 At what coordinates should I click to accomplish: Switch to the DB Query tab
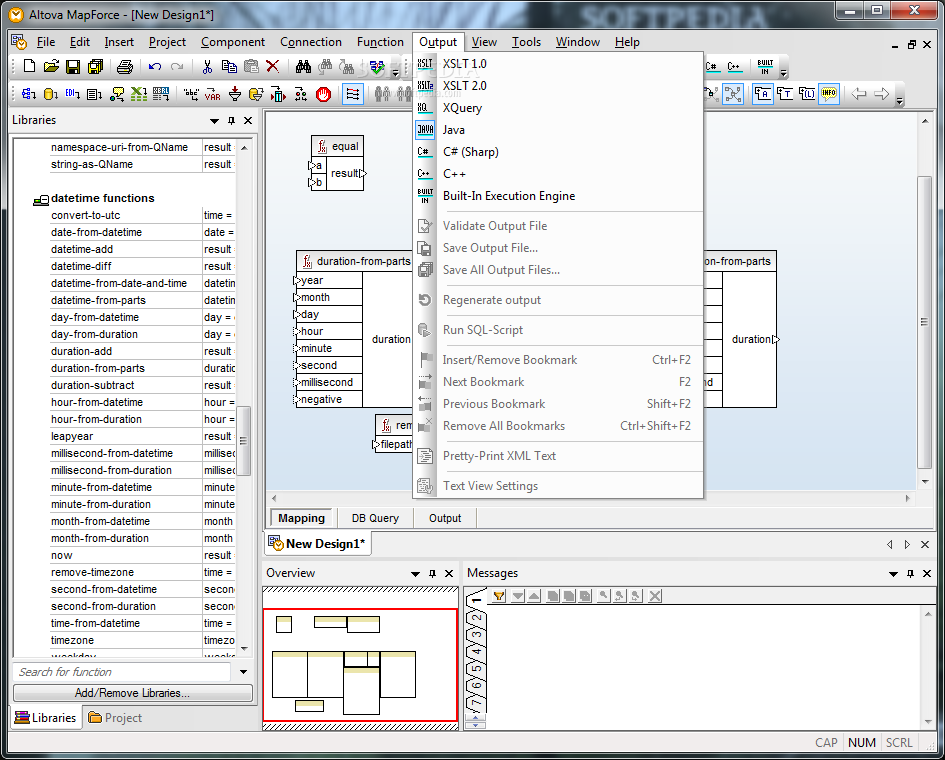tap(375, 518)
